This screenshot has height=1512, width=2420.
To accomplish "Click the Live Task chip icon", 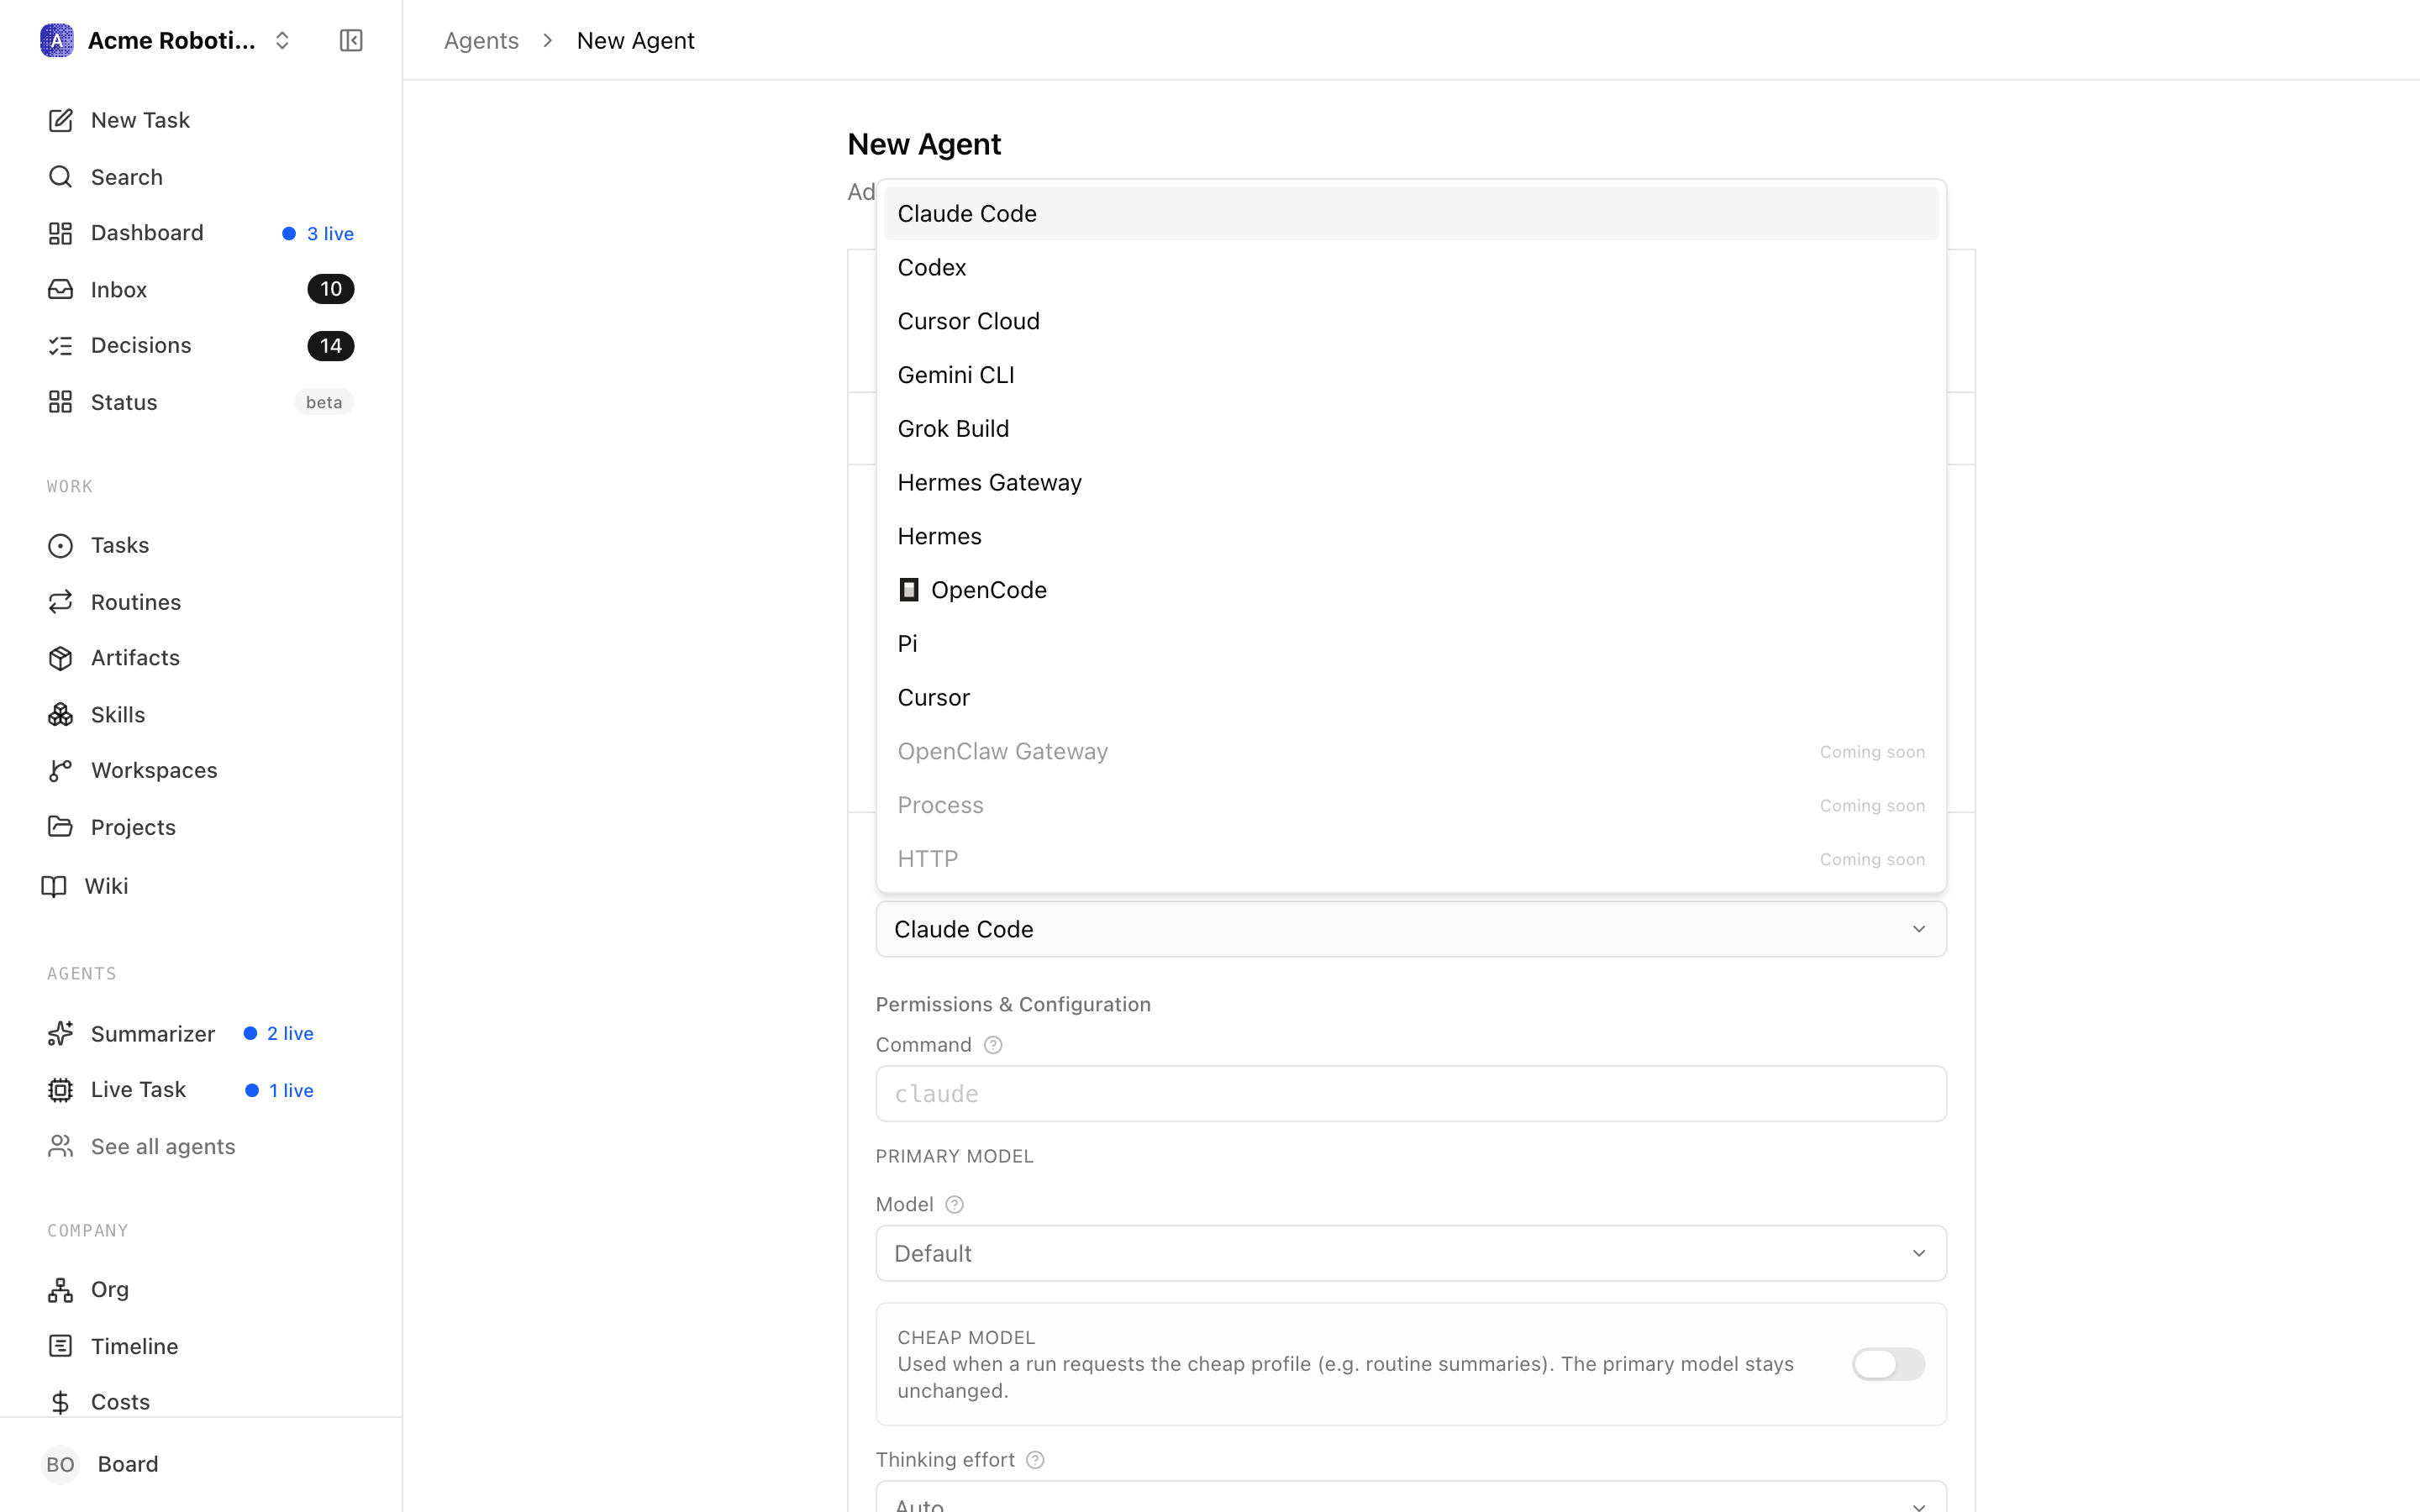I will [60, 1090].
